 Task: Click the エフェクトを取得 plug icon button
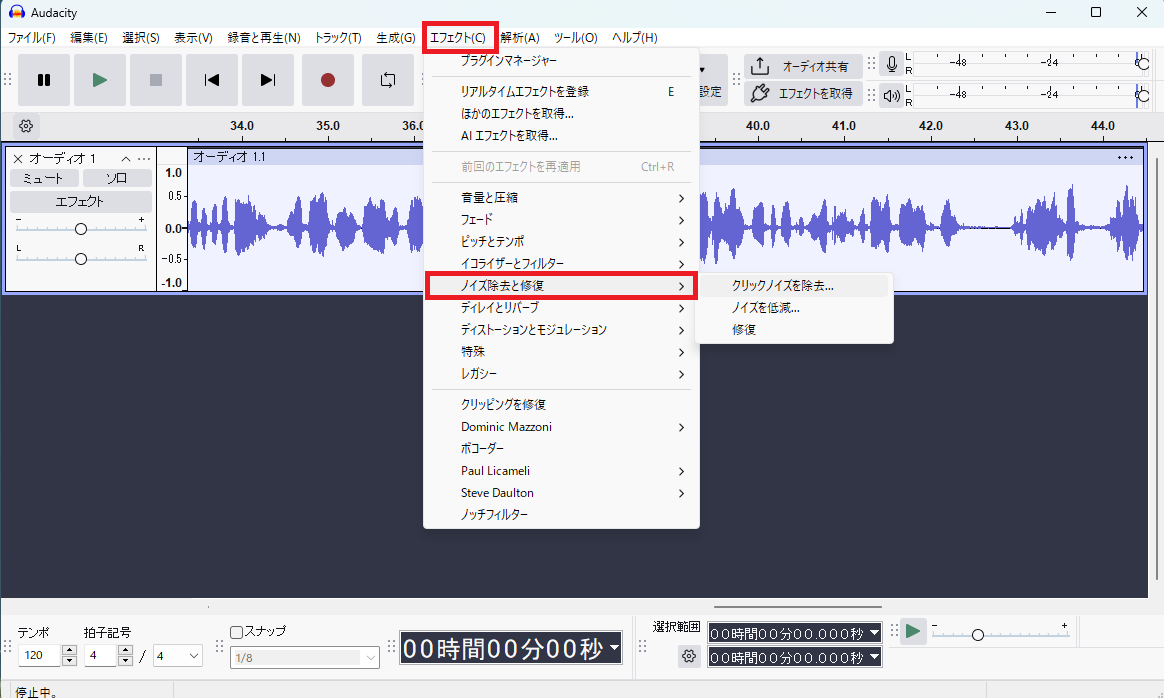[x=803, y=94]
